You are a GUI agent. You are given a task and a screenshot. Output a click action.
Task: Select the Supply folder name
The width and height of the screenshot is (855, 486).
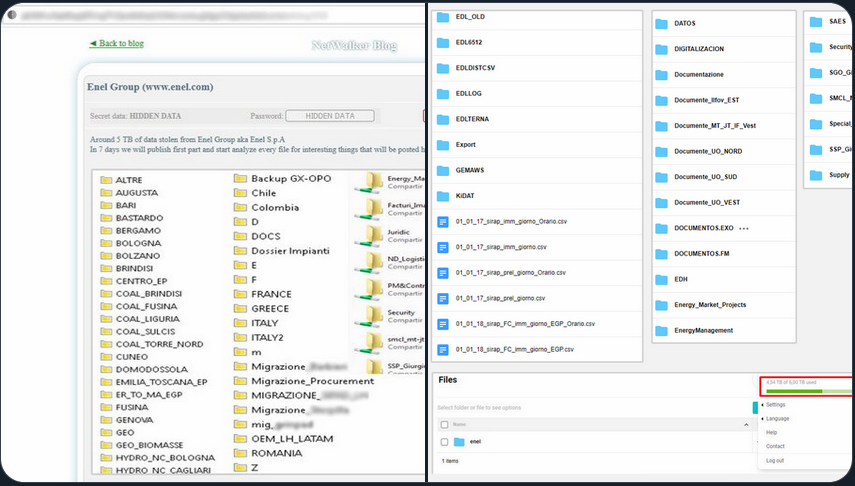click(839, 175)
